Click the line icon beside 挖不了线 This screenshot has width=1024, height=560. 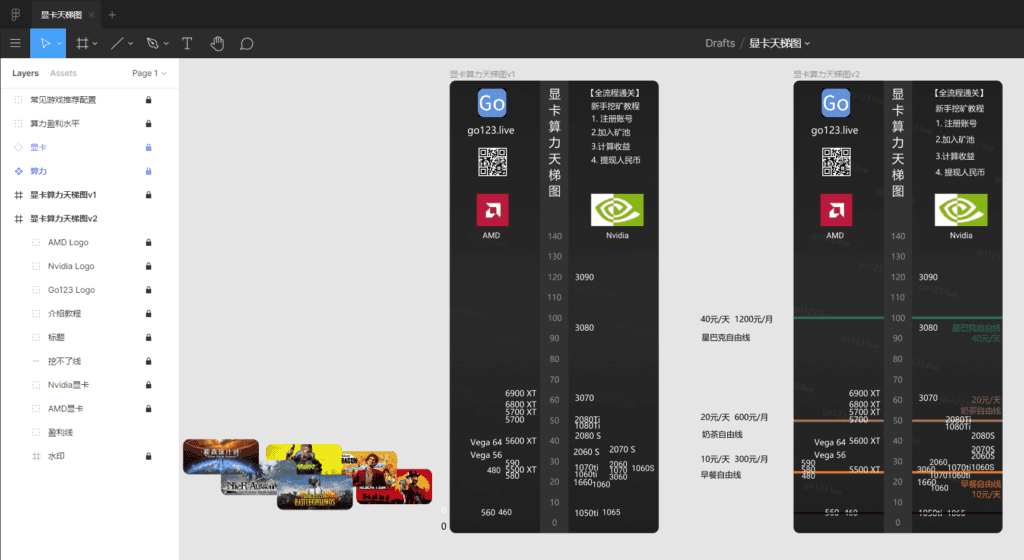coord(36,361)
